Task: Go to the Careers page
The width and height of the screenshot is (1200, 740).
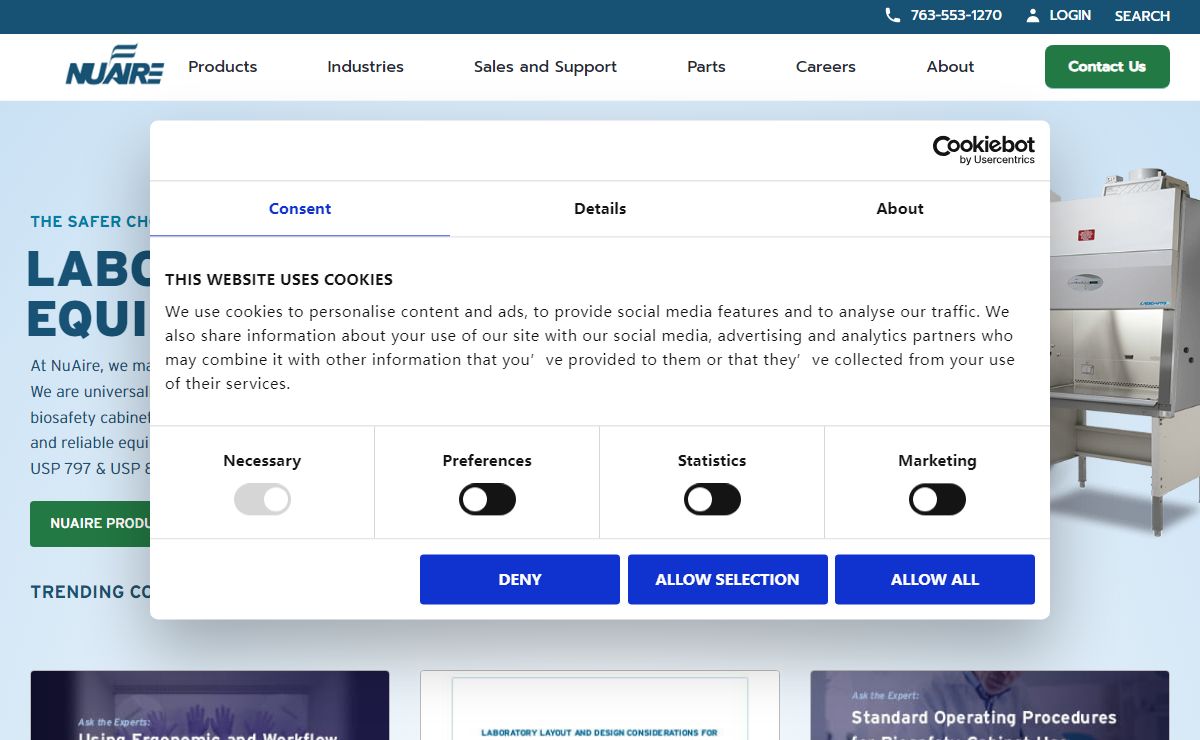Action: (x=826, y=66)
